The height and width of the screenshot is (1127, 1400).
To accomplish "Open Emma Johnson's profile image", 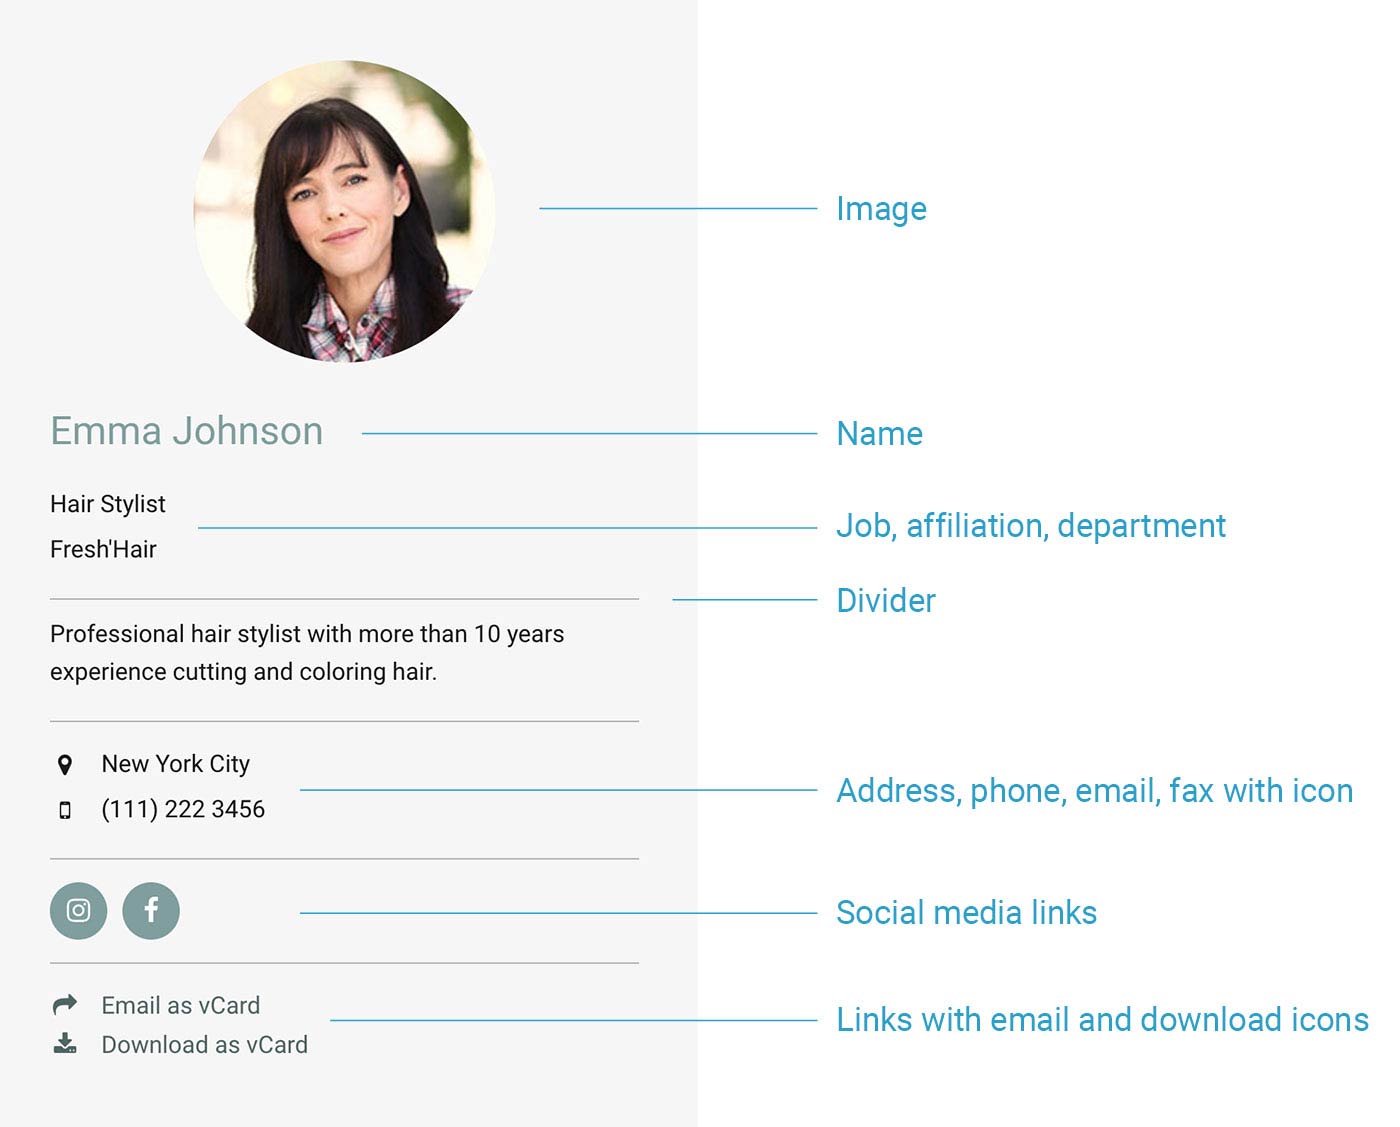I will (x=345, y=208).
